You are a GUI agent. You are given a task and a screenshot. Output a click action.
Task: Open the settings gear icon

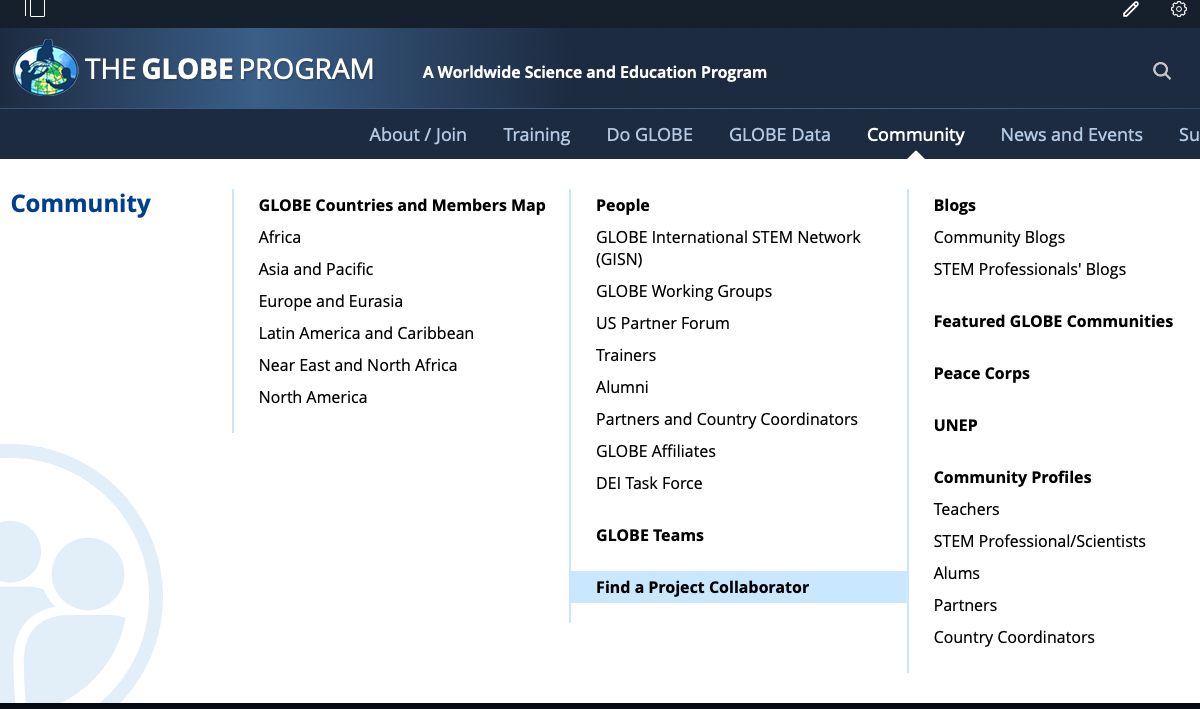1178,10
